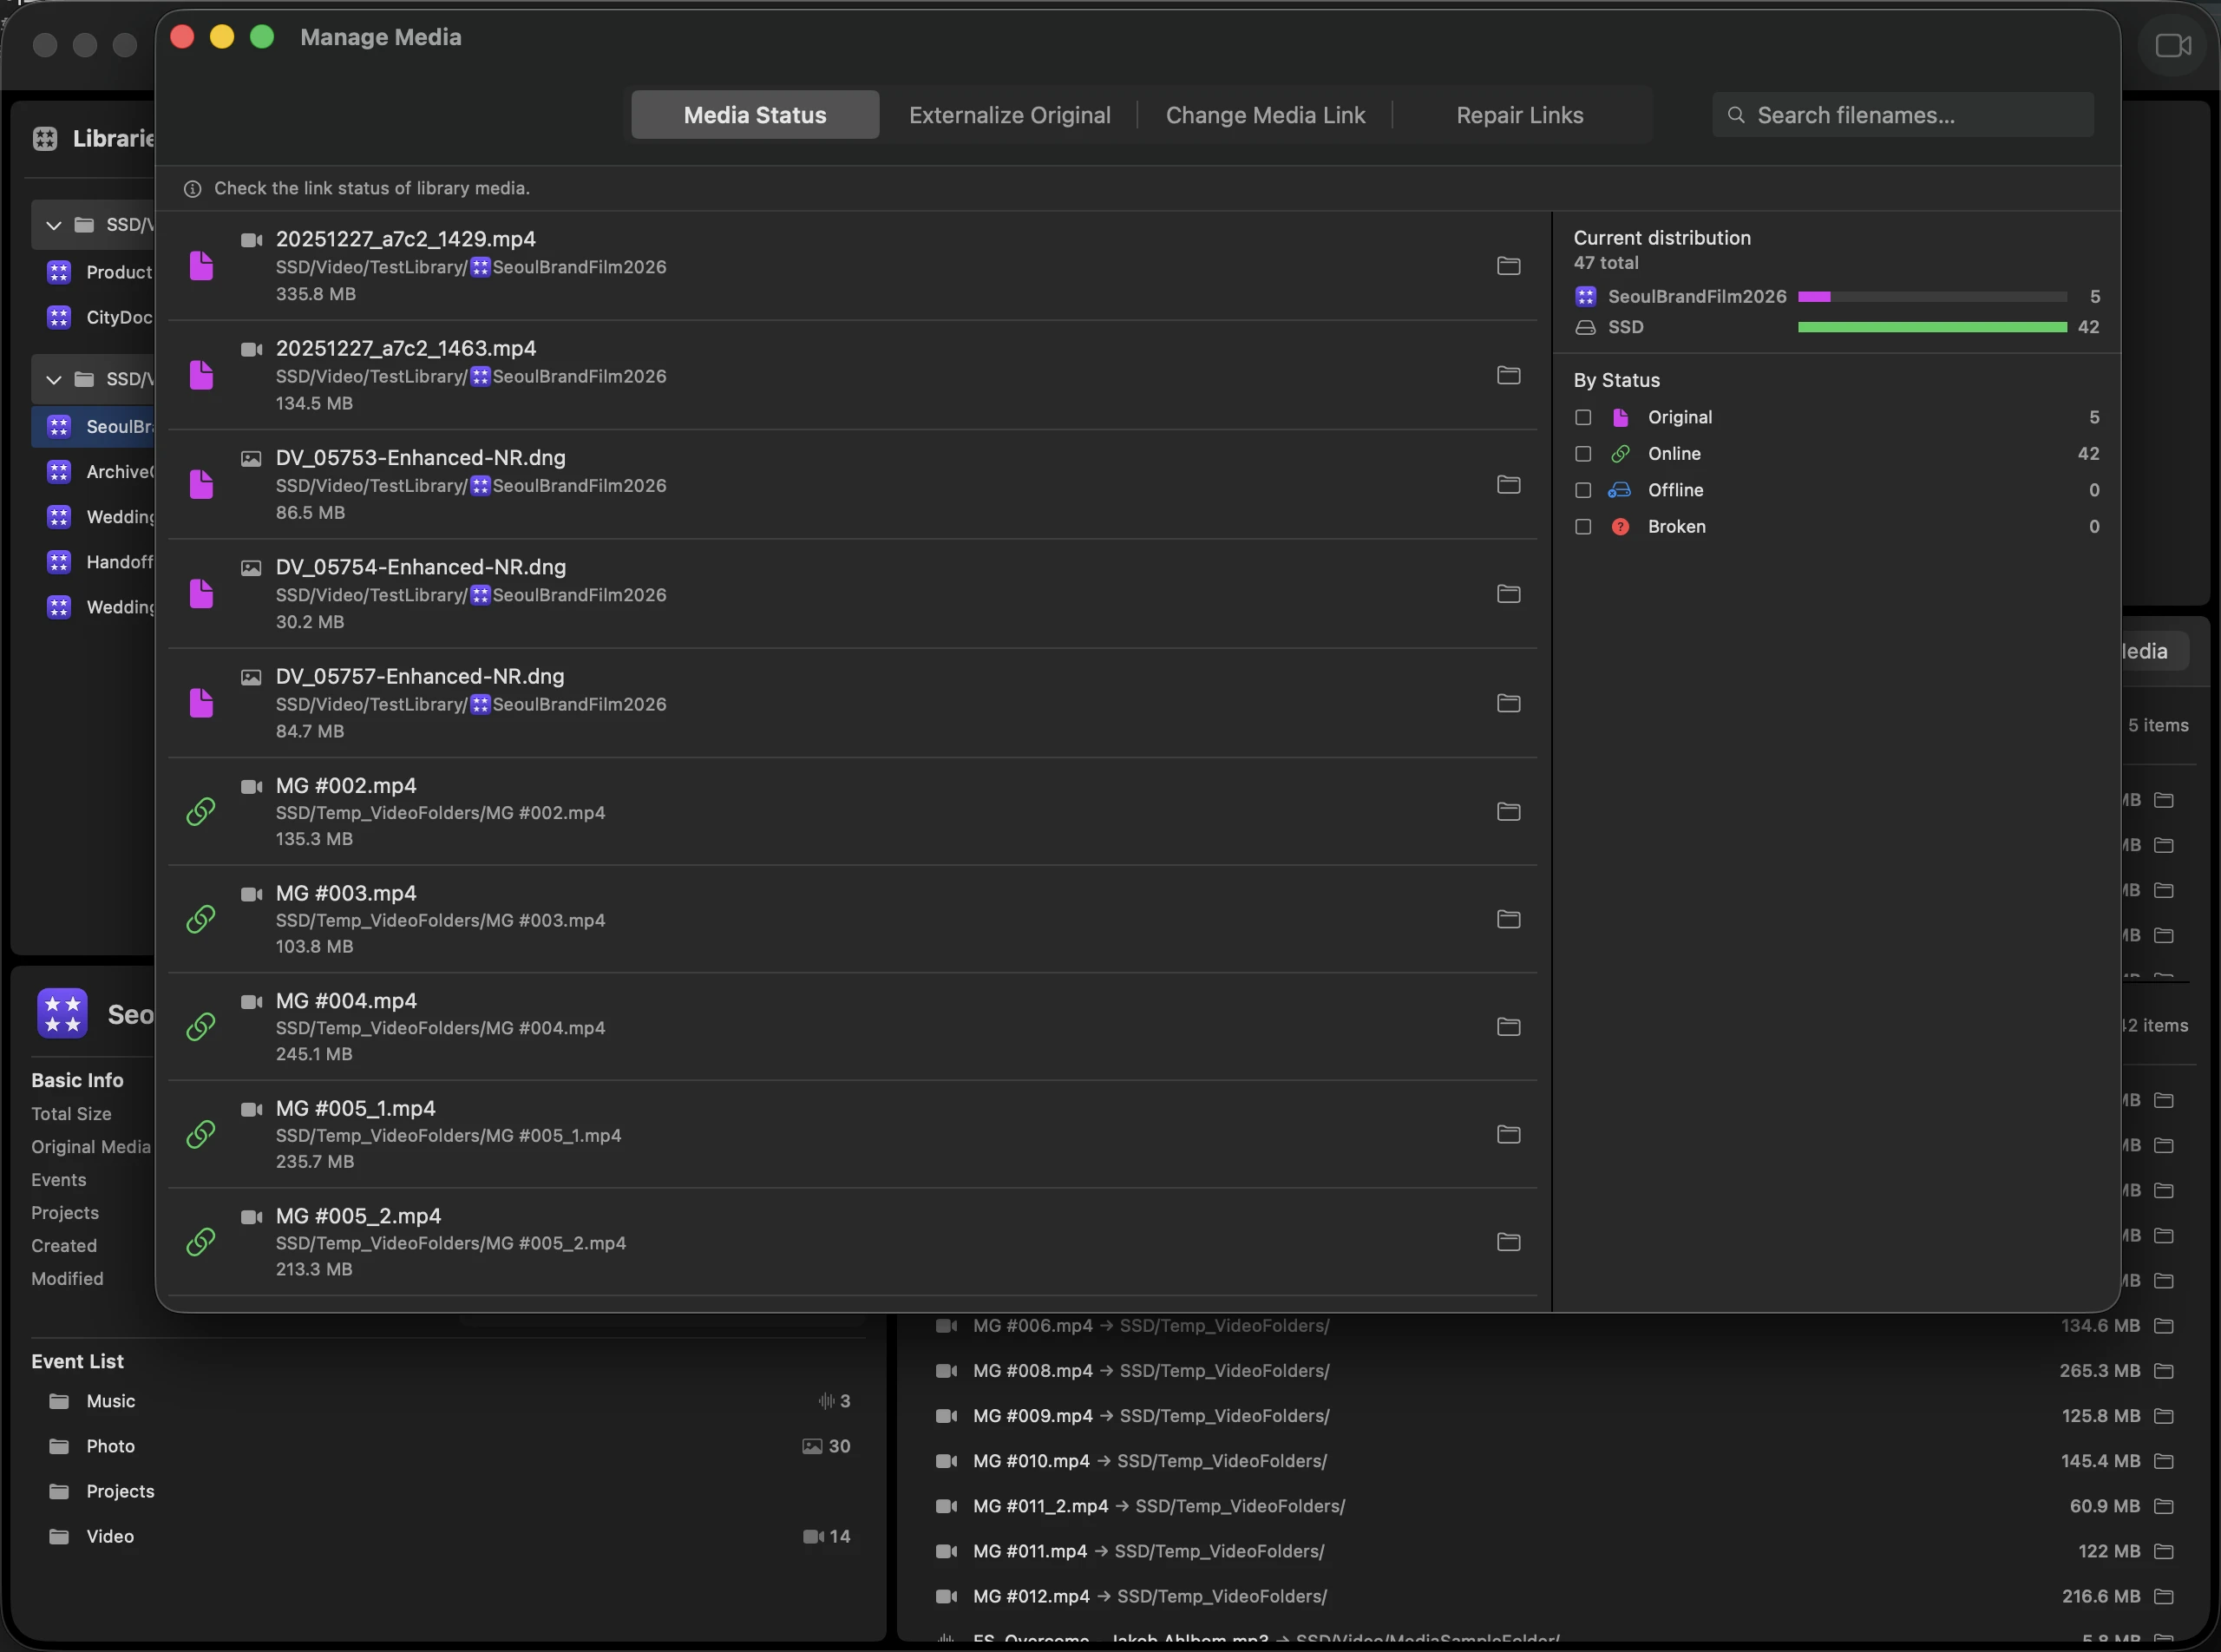Viewport: 2221px width, 1652px height.
Task: Select the Handoff library in sidebar
Action: (94, 563)
